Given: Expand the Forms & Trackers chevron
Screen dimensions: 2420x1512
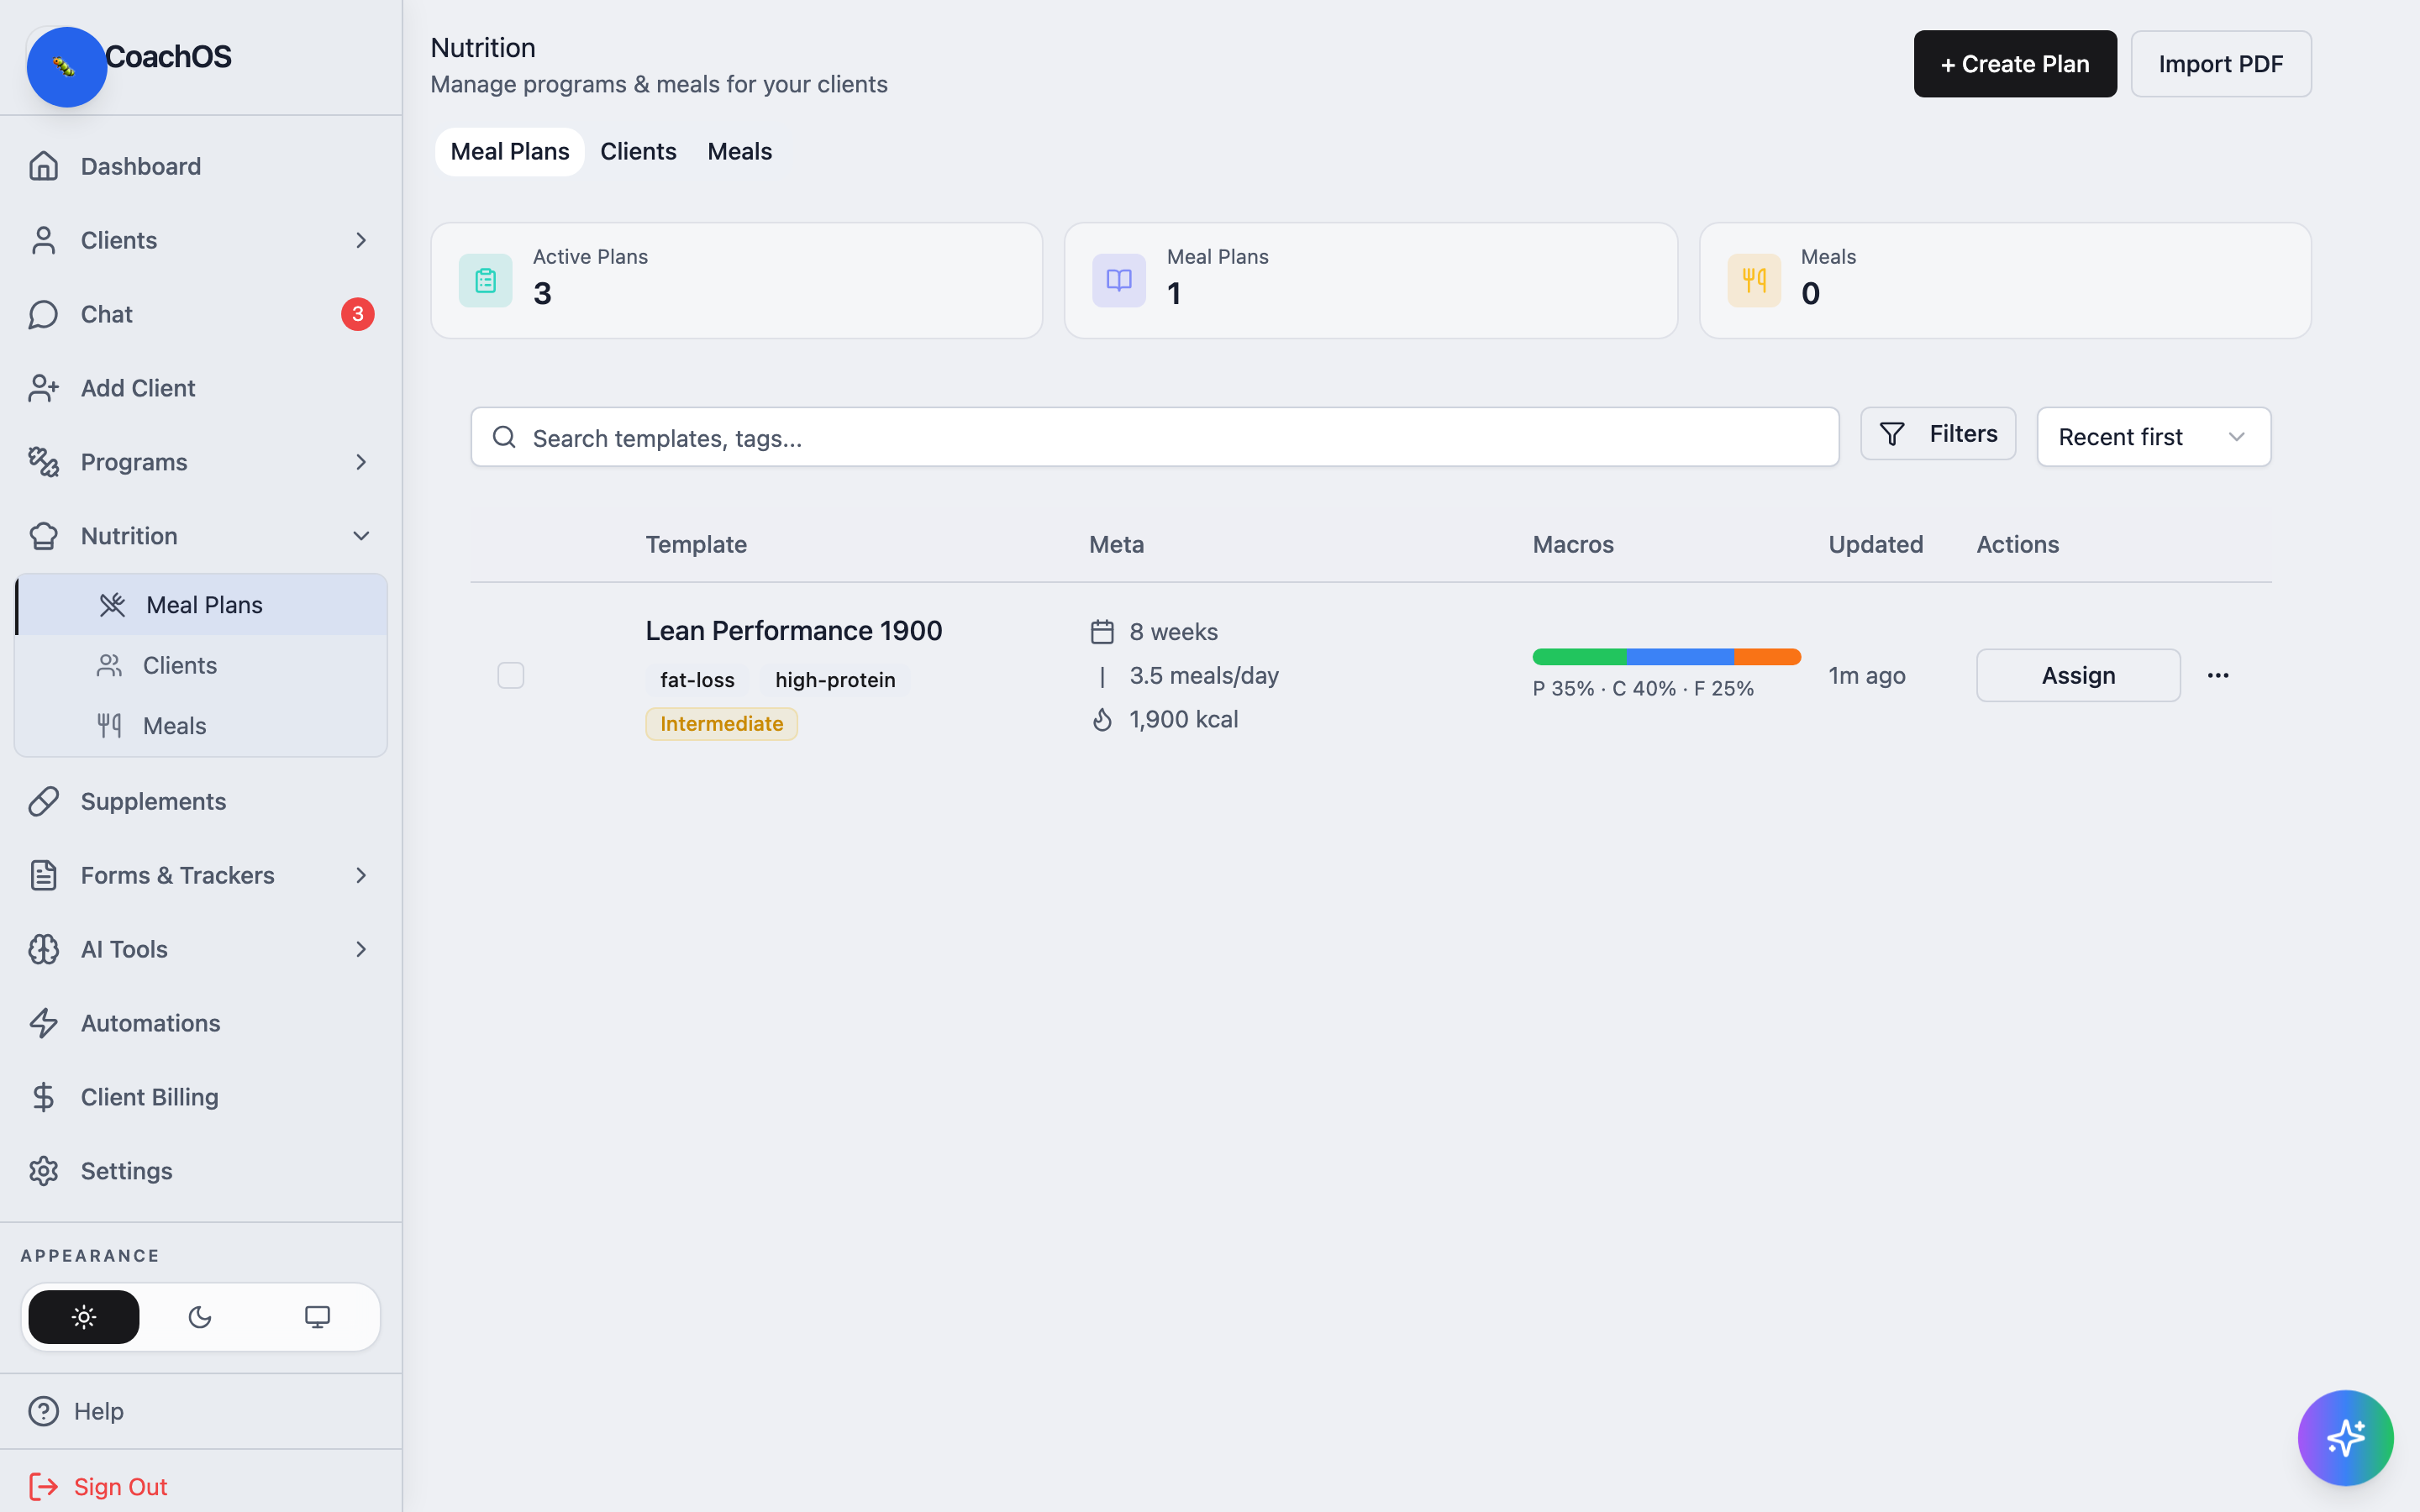Looking at the screenshot, I should (x=361, y=875).
